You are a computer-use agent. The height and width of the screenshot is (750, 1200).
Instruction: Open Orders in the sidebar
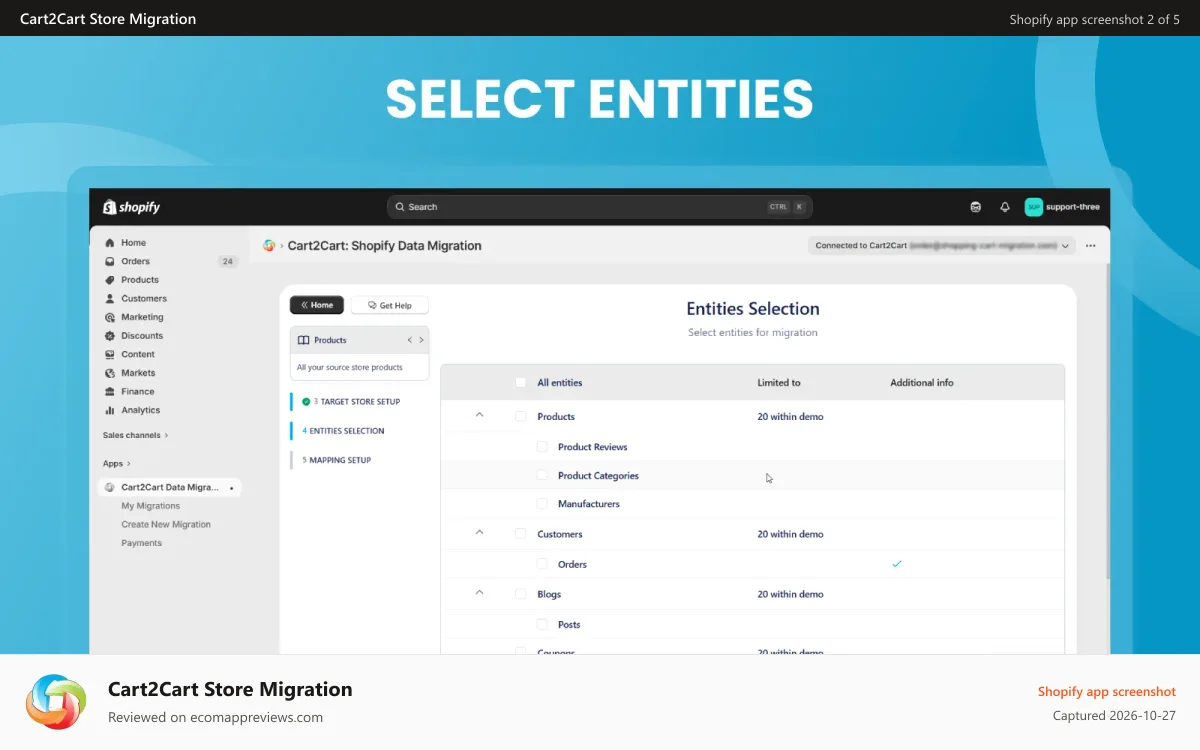point(135,261)
